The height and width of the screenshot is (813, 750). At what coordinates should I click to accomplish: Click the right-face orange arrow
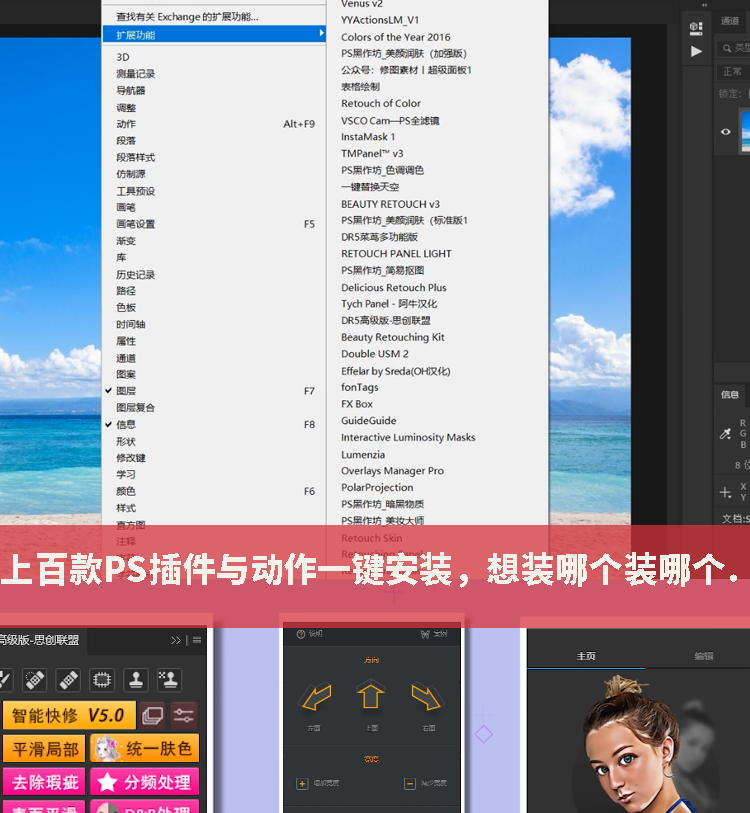point(426,696)
